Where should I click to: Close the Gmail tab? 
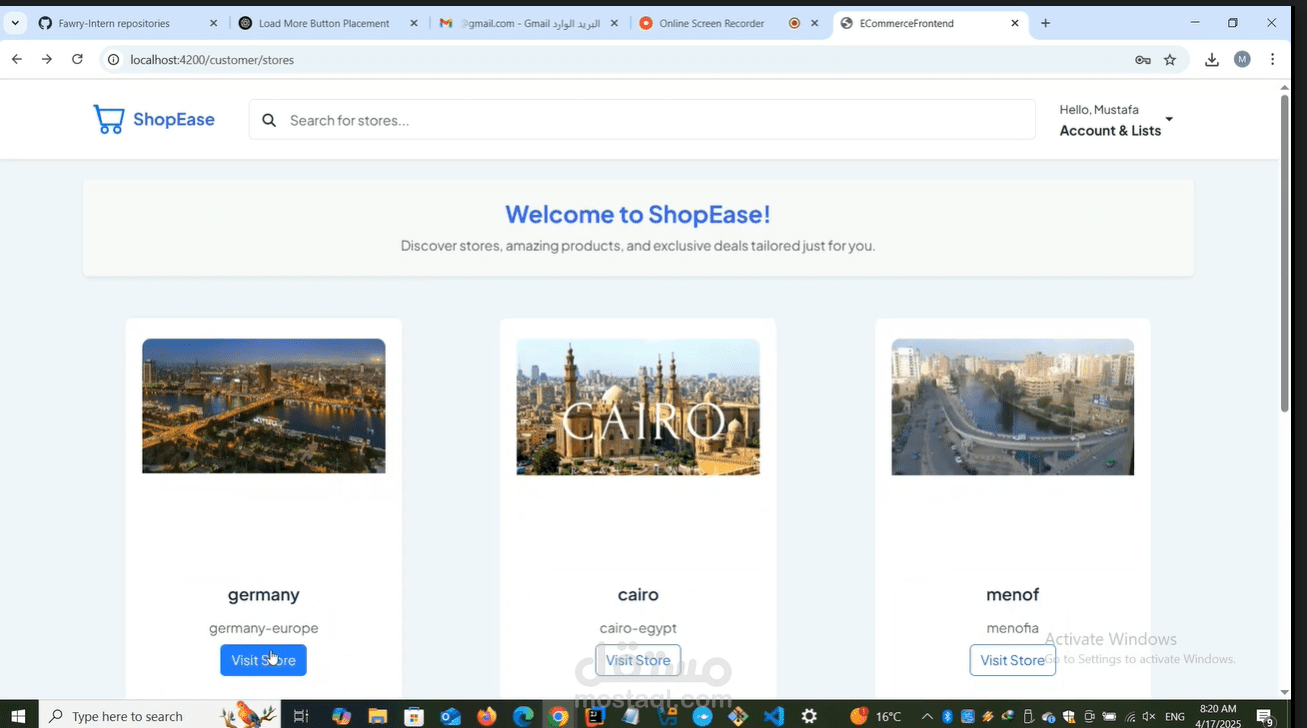(614, 23)
